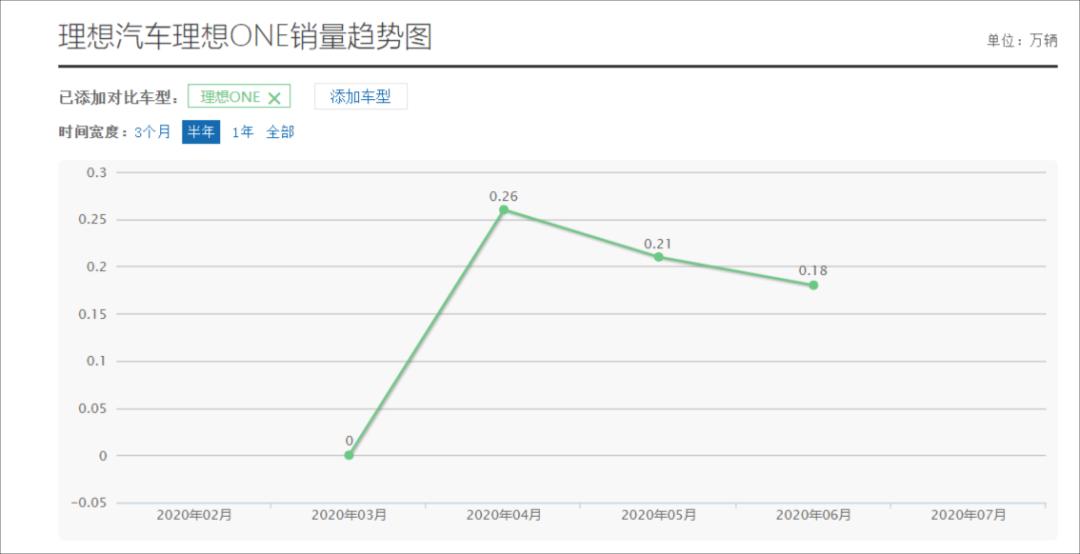Screen dimensions: 1080x554
Task: Click the 0.18 value label
Action: tap(813, 271)
